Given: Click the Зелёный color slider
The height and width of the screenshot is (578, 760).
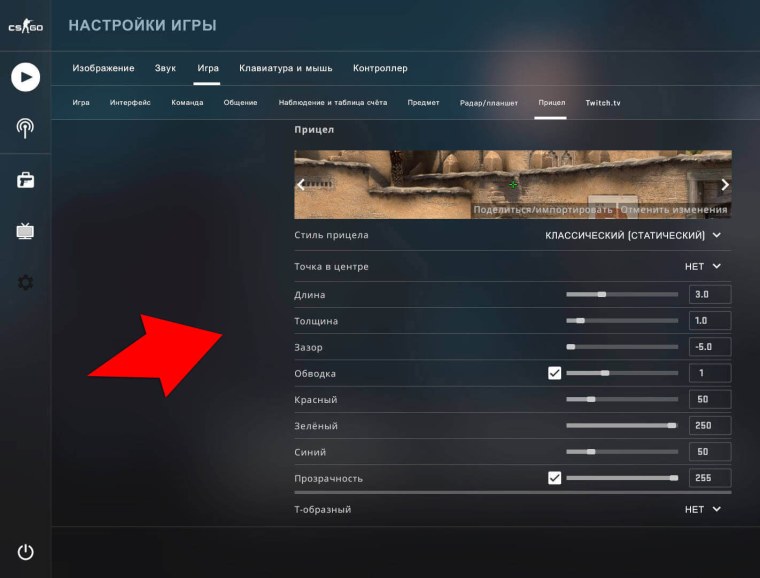Looking at the screenshot, I should coord(622,425).
